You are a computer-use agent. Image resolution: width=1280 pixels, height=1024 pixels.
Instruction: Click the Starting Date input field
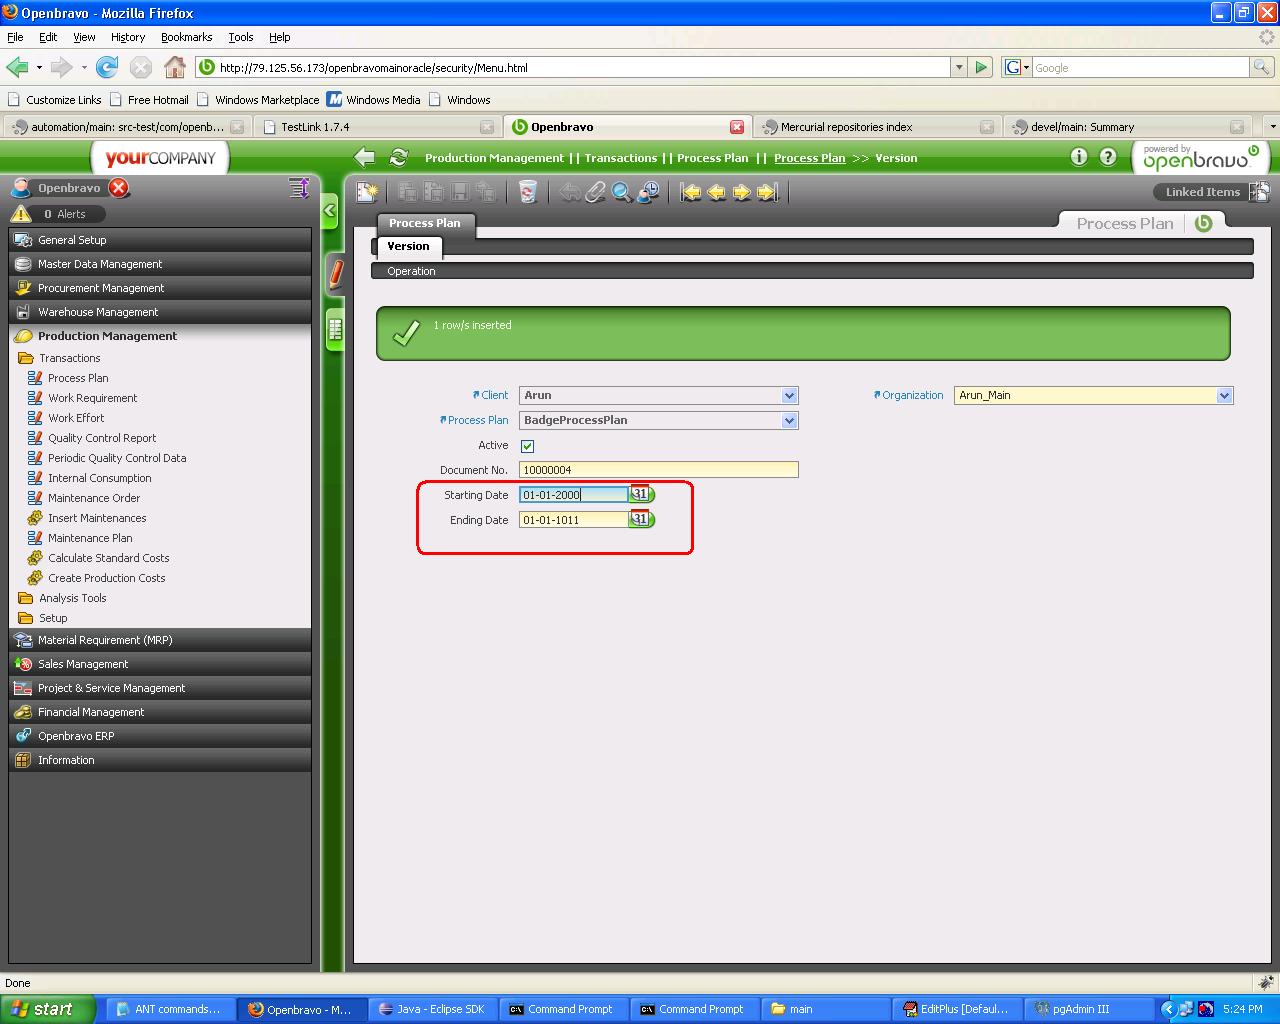[x=574, y=495]
